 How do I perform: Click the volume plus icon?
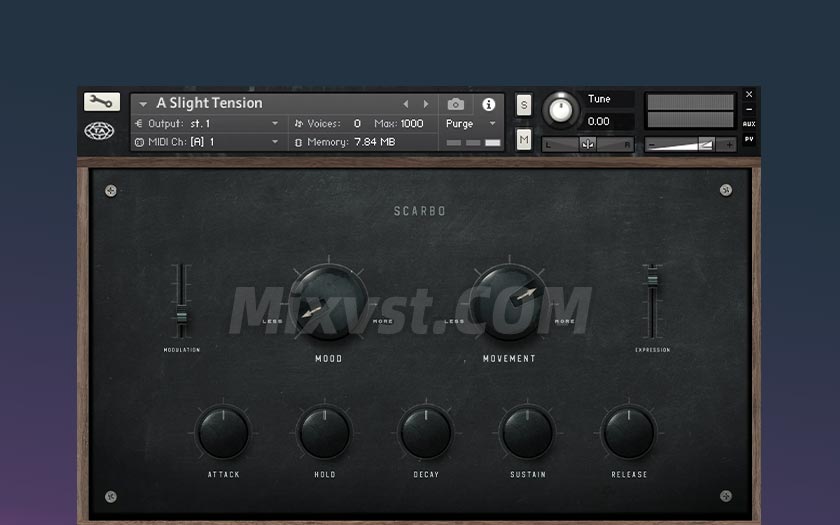tap(729, 144)
